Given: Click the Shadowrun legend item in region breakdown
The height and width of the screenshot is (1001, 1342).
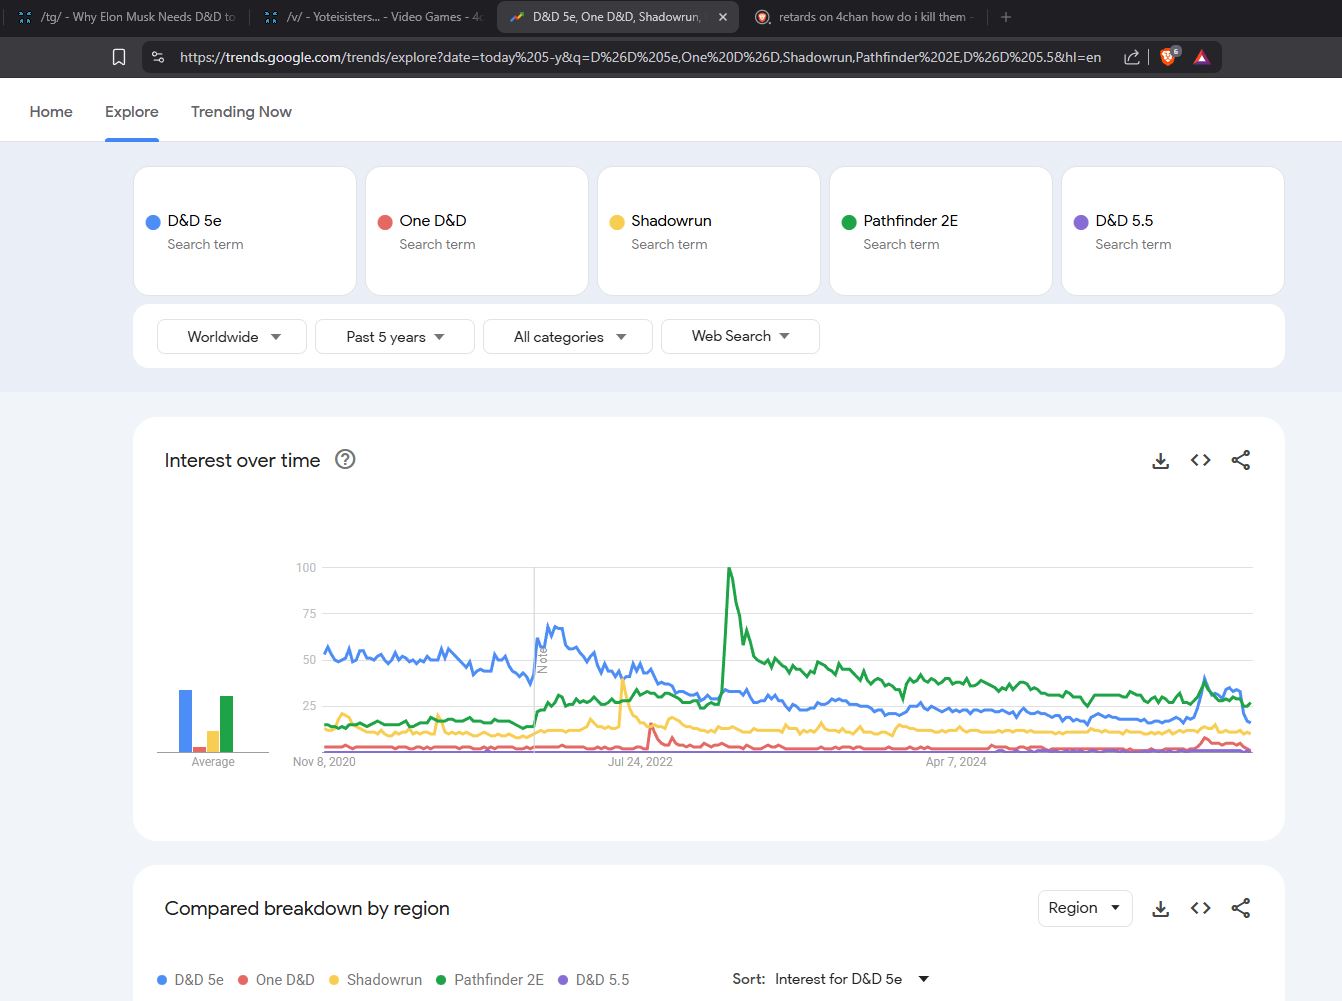Looking at the screenshot, I should click(x=375, y=980).
